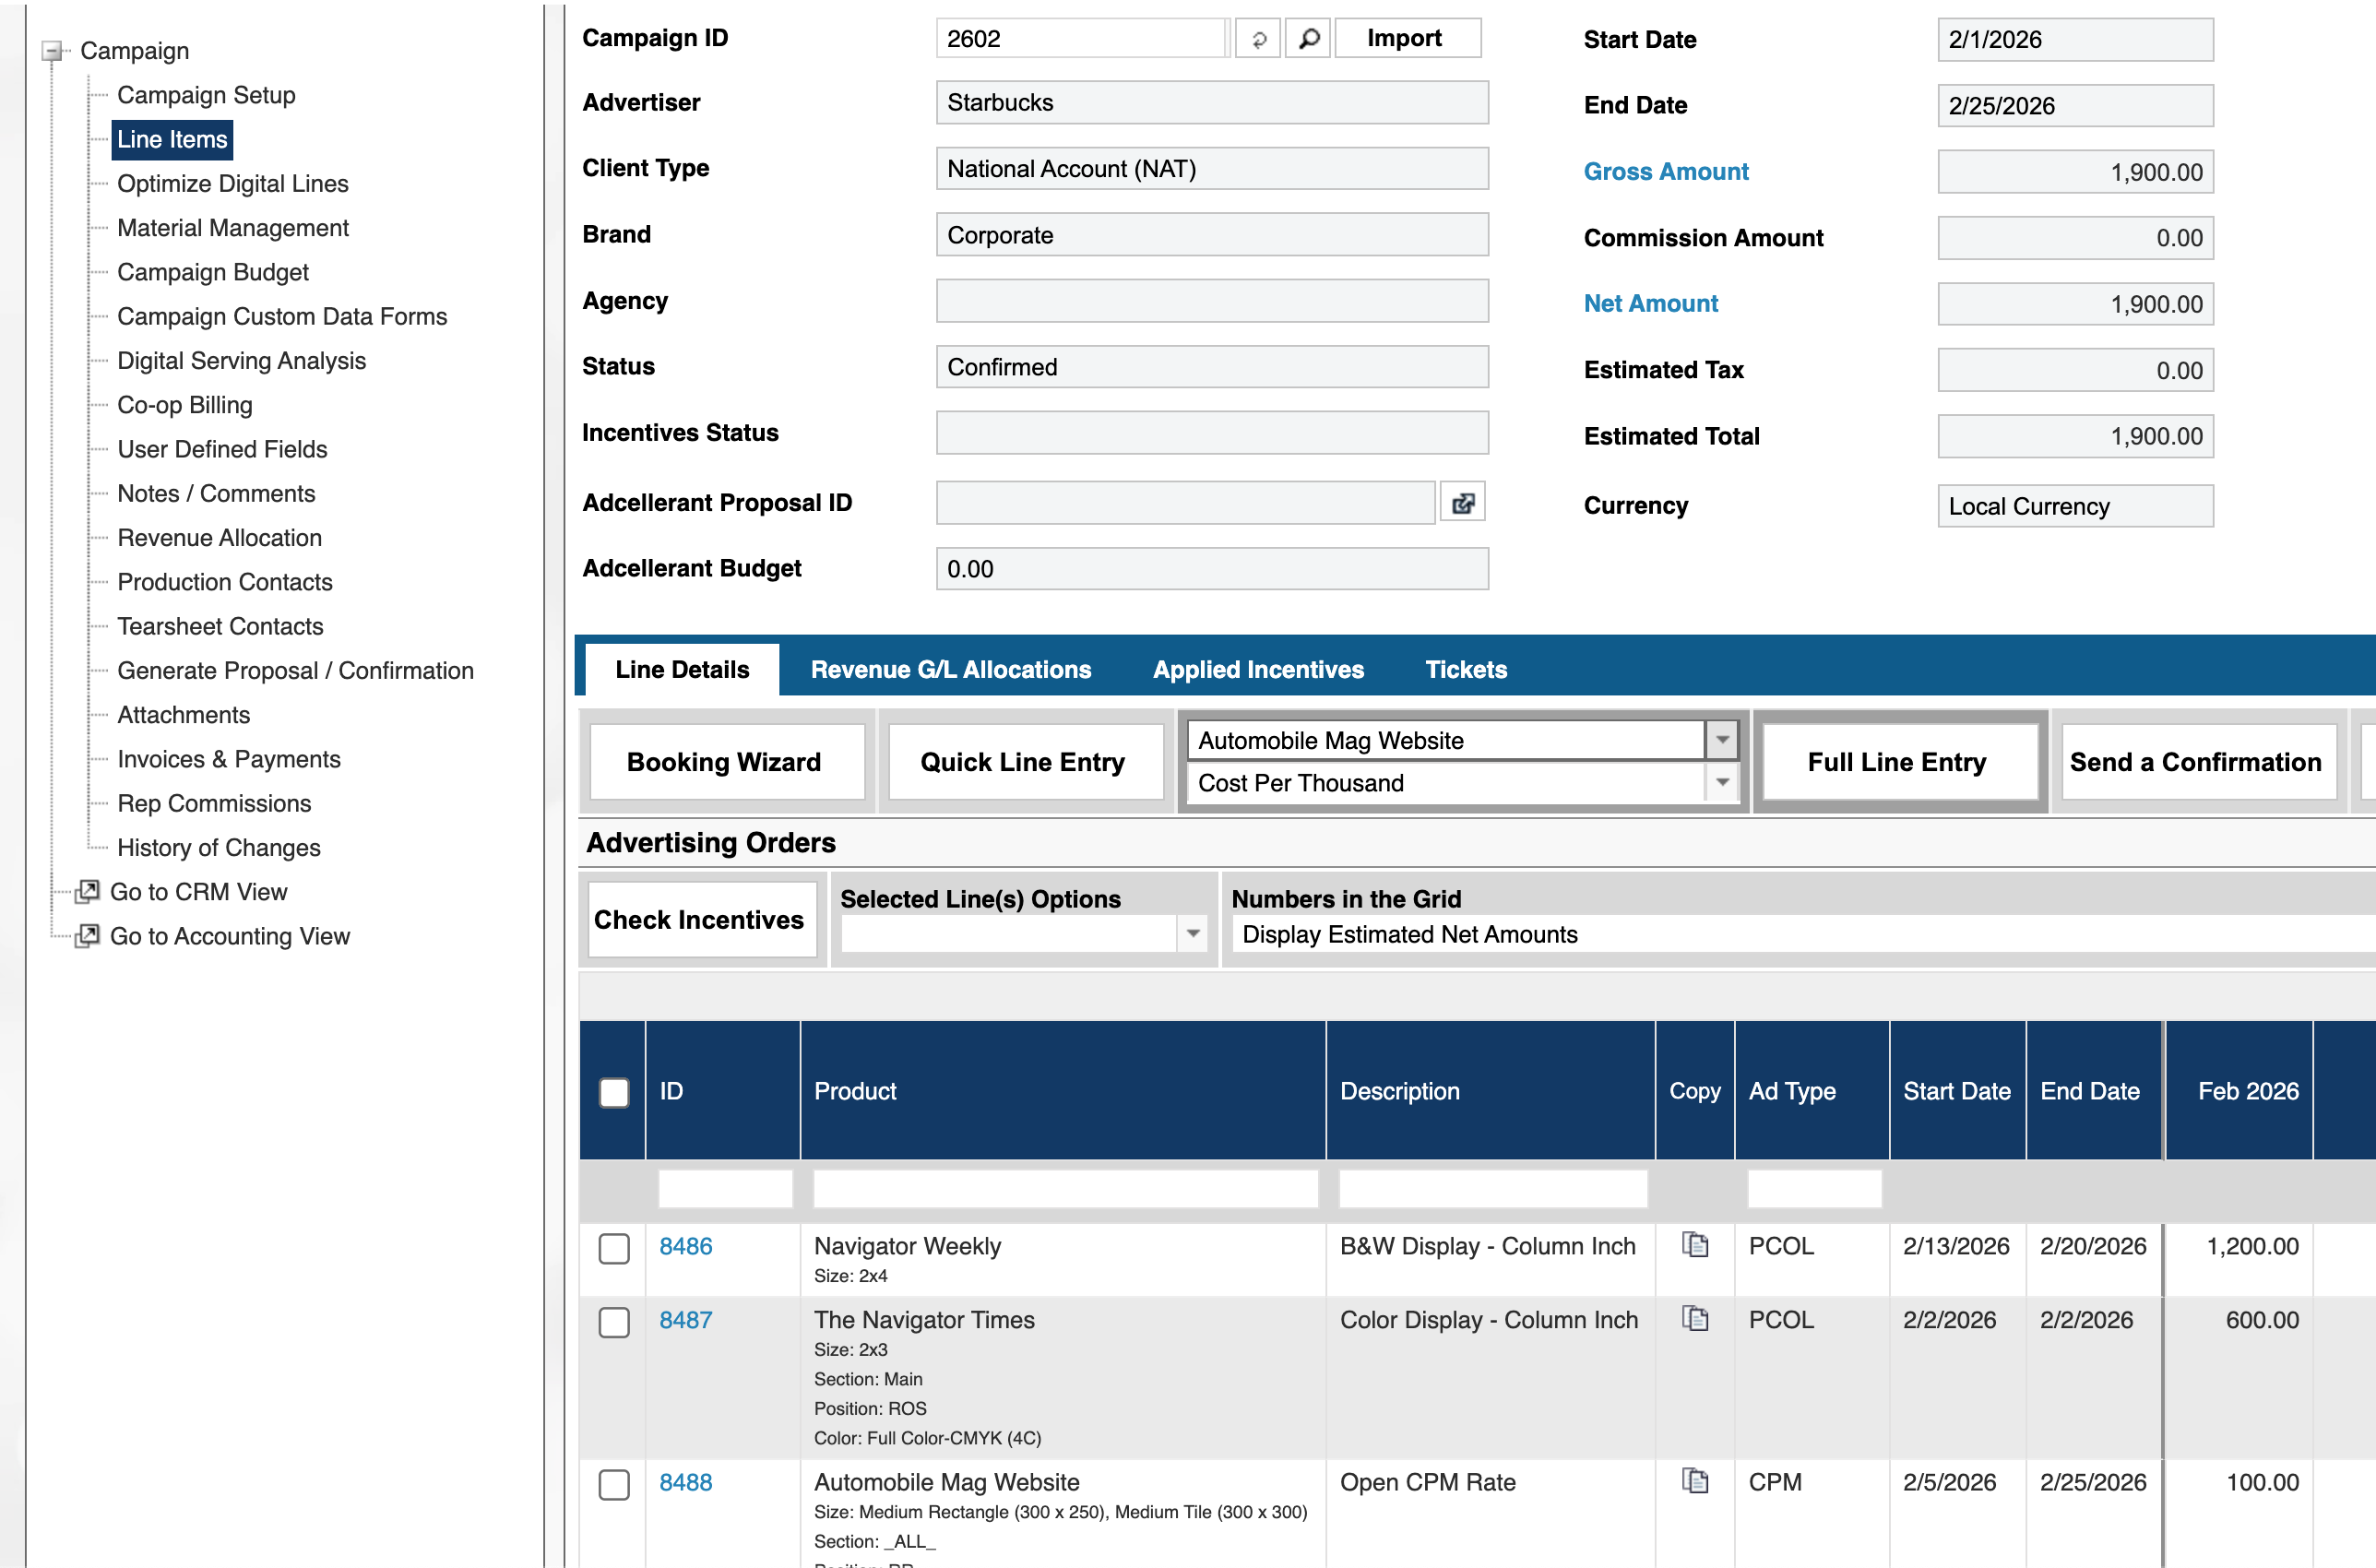This screenshot has width=2376, height=1568.
Task: Click the search magnifier icon for Campaign ID
Action: [1308, 39]
